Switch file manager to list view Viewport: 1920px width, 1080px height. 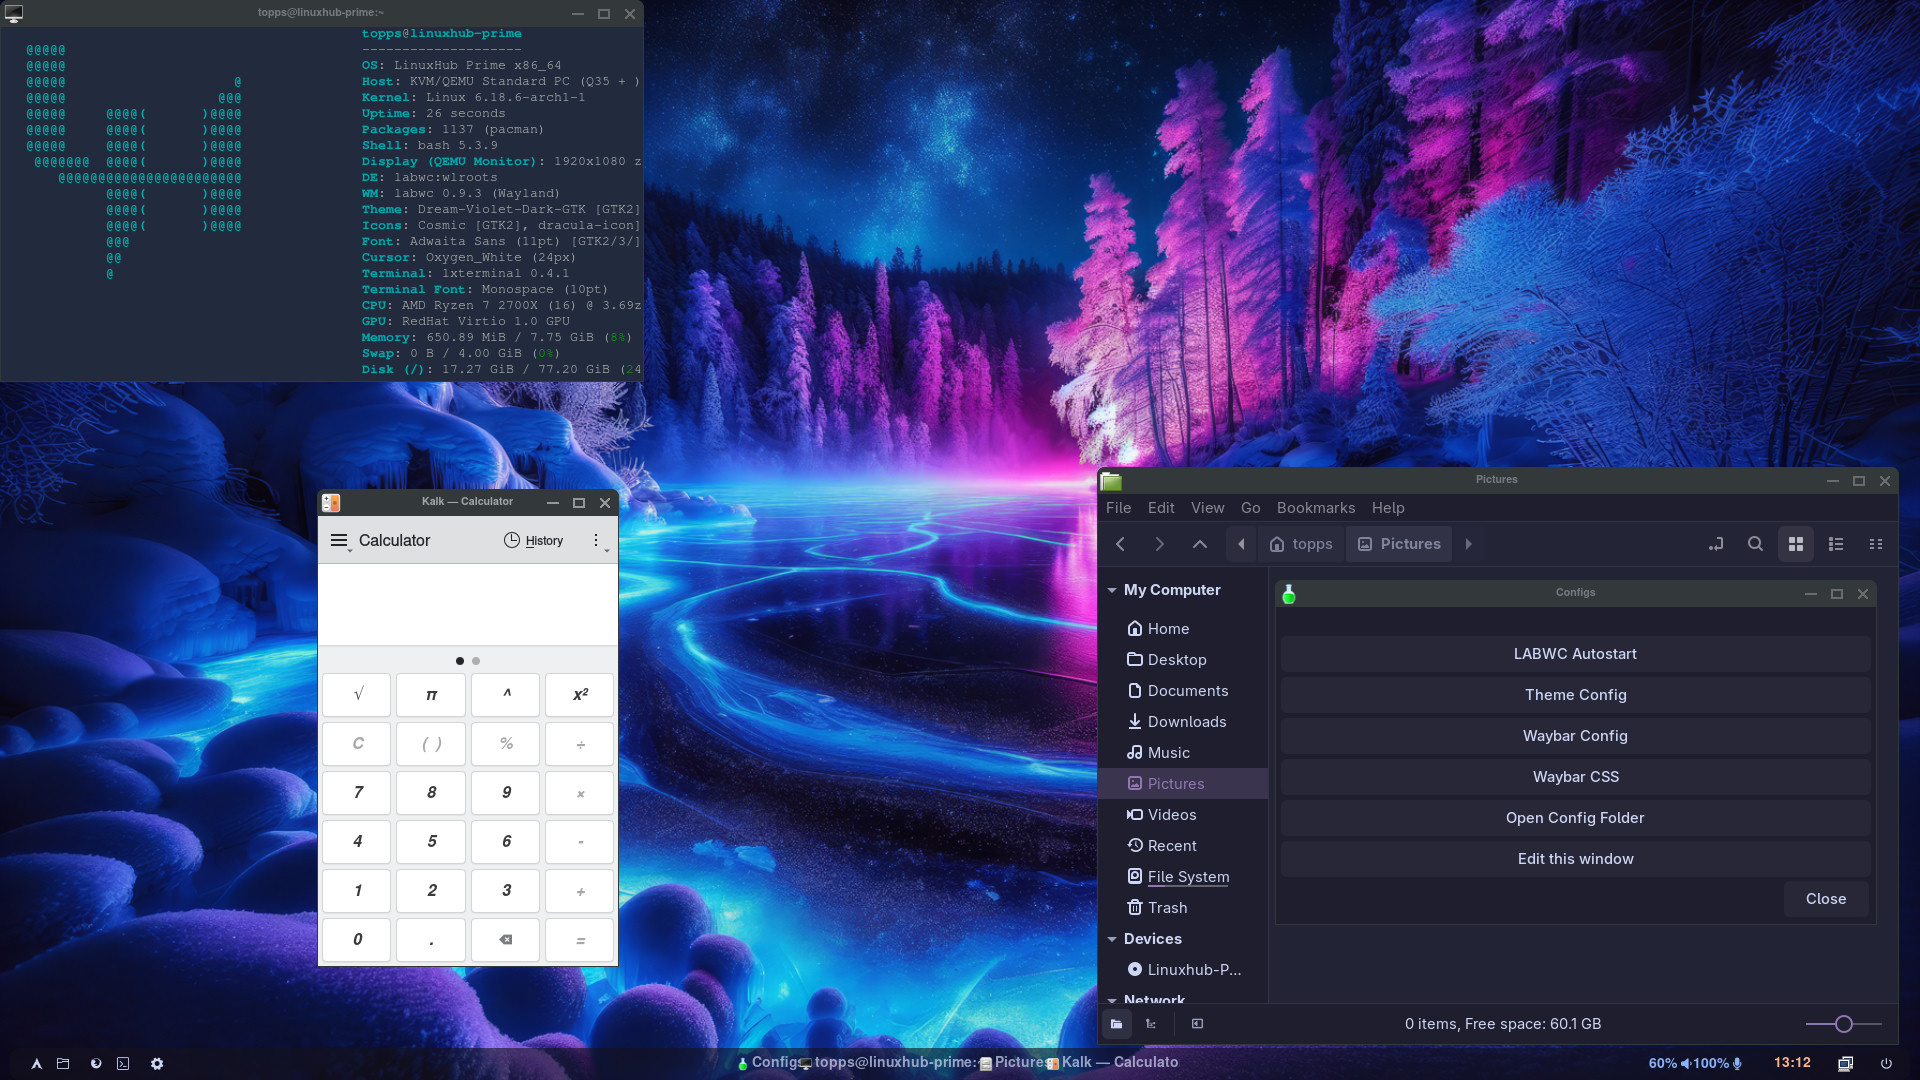click(1836, 544)
